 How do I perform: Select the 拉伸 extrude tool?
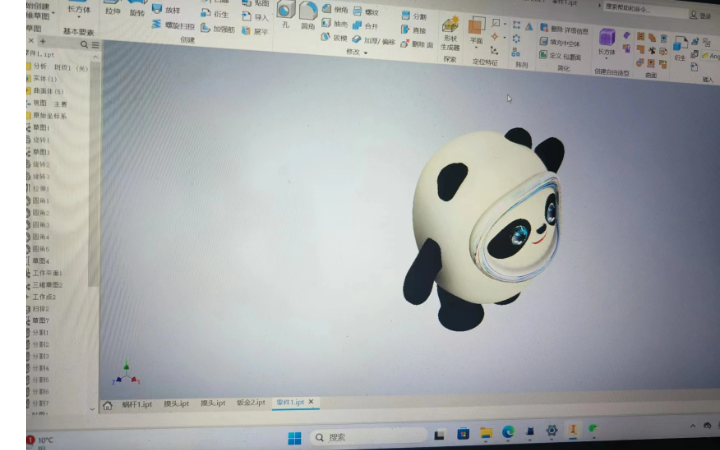click(112, 7)
